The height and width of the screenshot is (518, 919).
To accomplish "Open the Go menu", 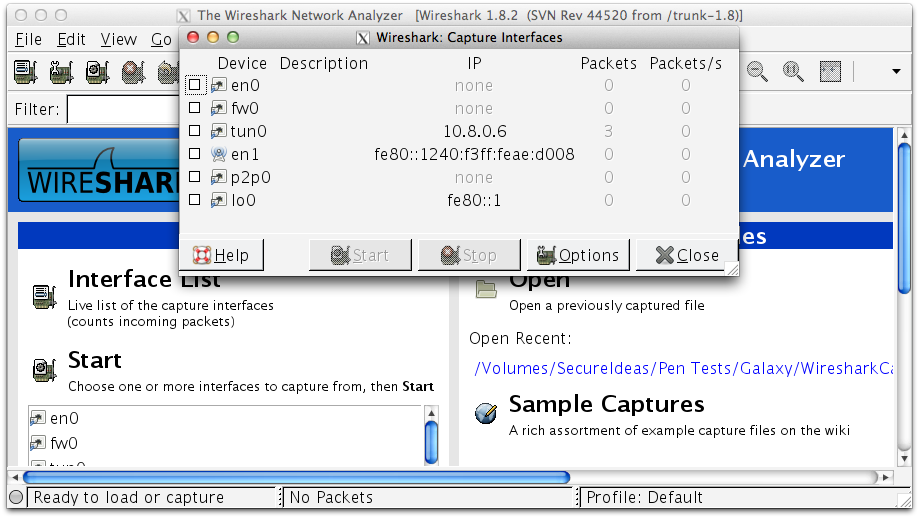I will point(161,39).
